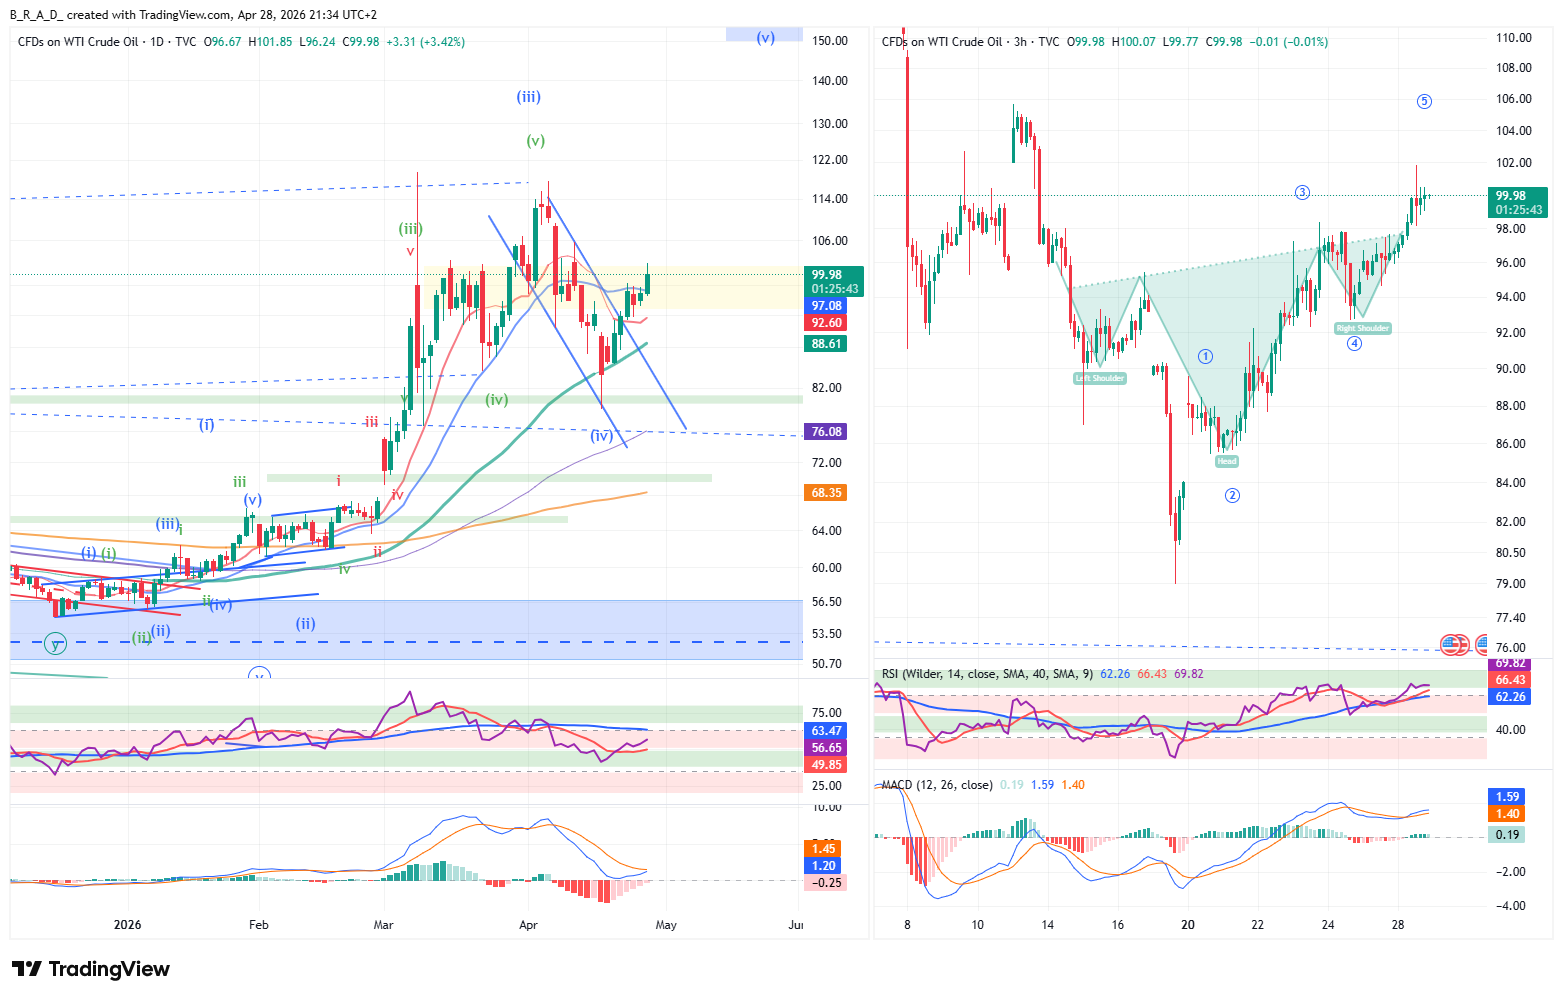This screenshot has width=1563, height=999.
Task: Click the circled 1 wave marker
Action: click(1205, 356)
